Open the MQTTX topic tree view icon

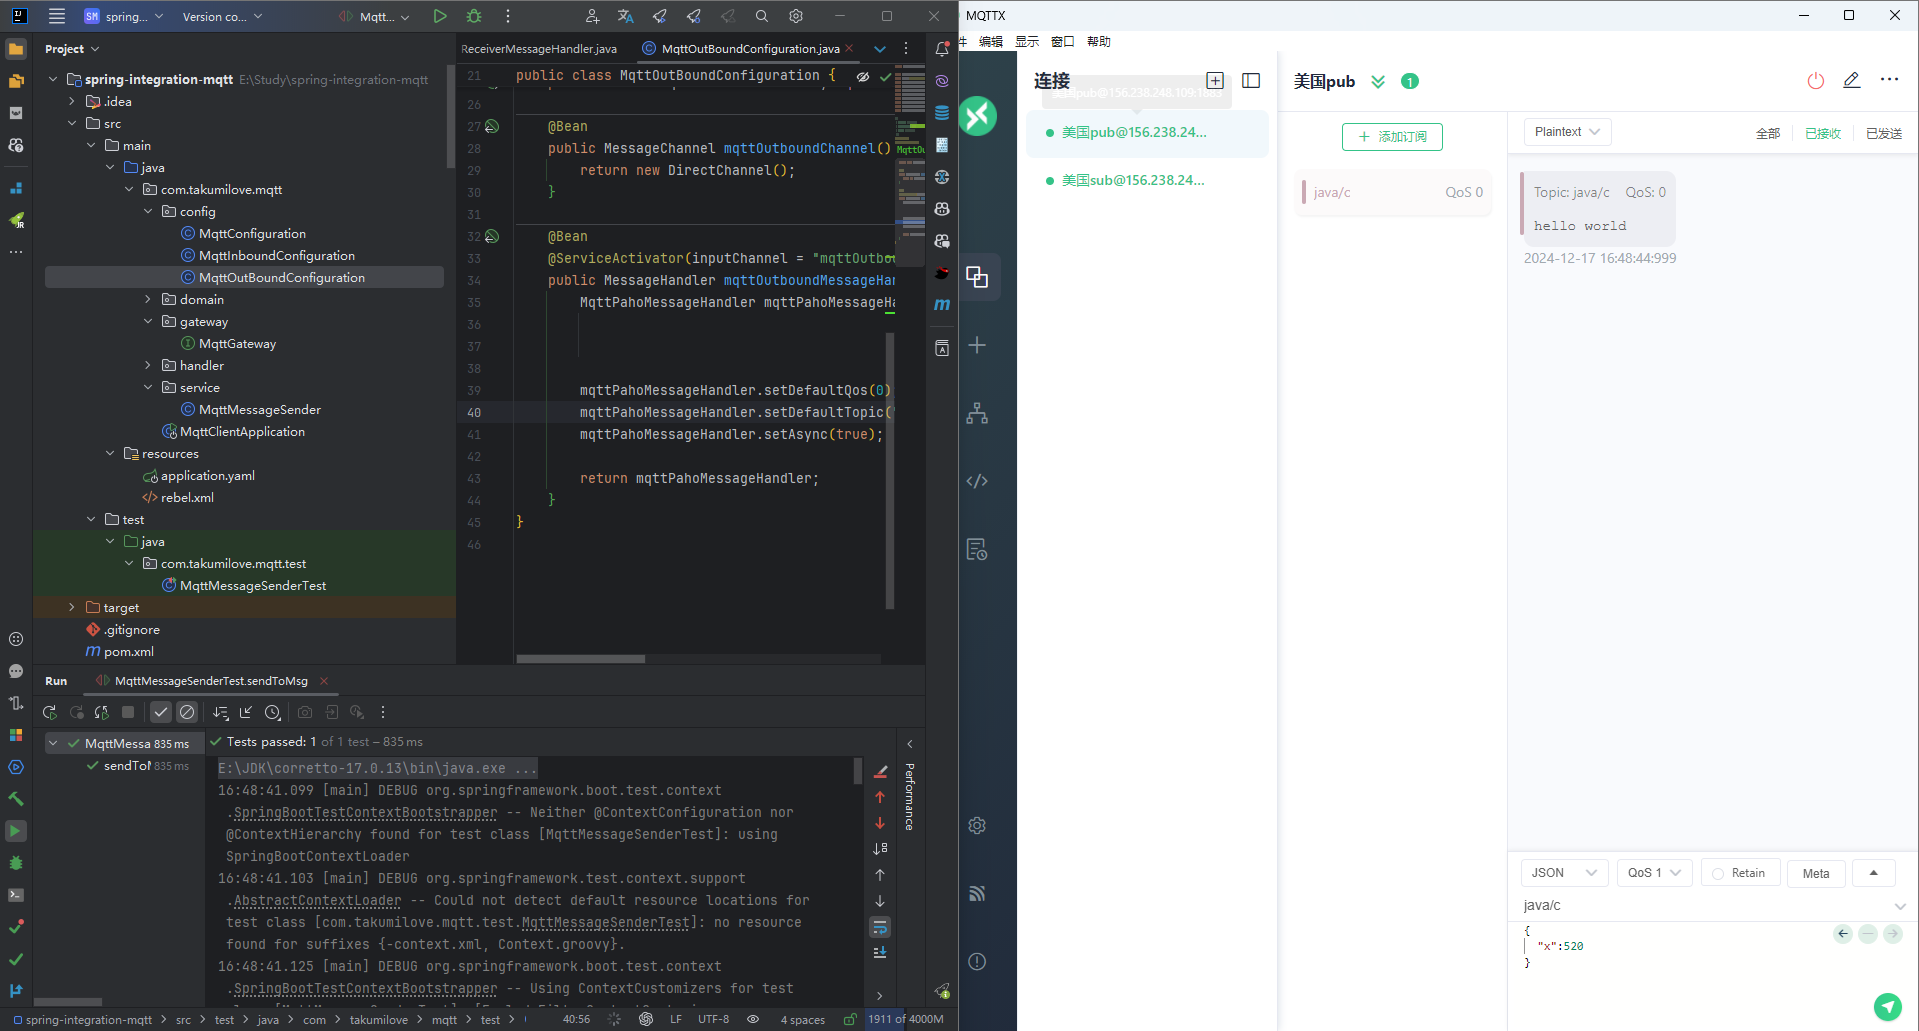tap(976, 413)
